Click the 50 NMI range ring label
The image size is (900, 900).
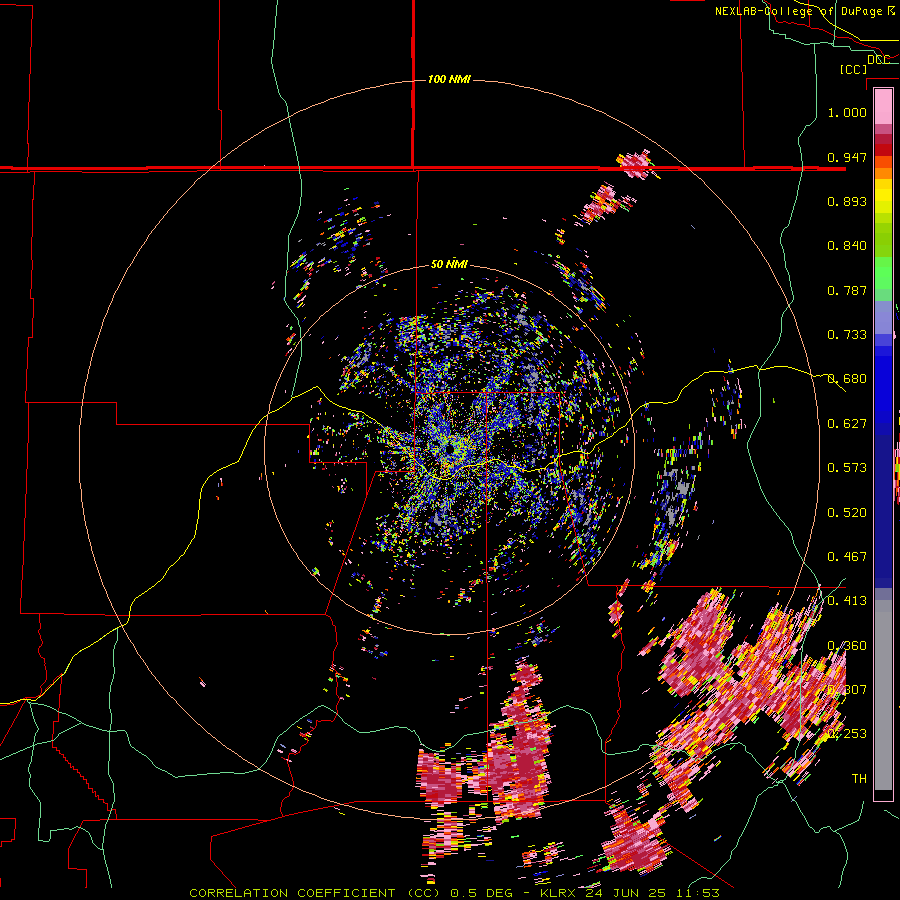pos(449,264)
